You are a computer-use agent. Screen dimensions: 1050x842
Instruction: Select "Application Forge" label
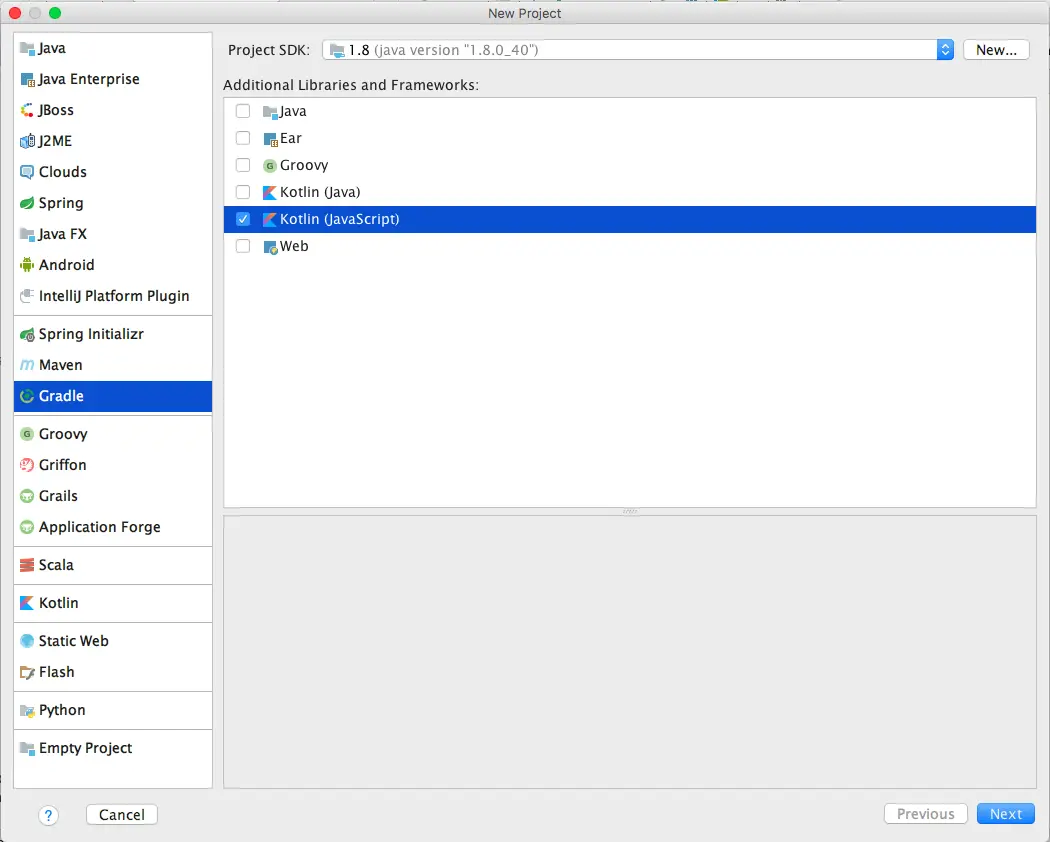[x=100, y=527]
